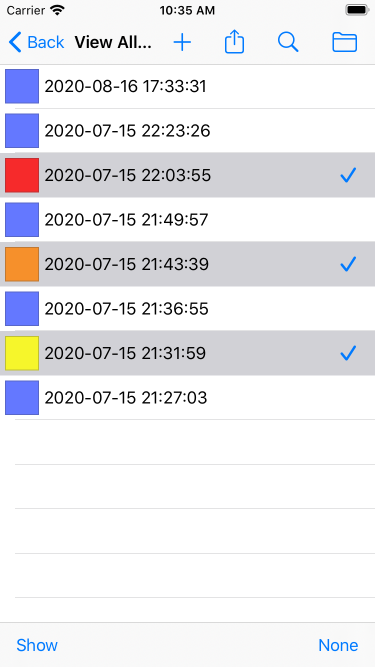The width and height of the screenshot is (375, 667).
Task: Select the yellow color swatch
Action: 22,353
